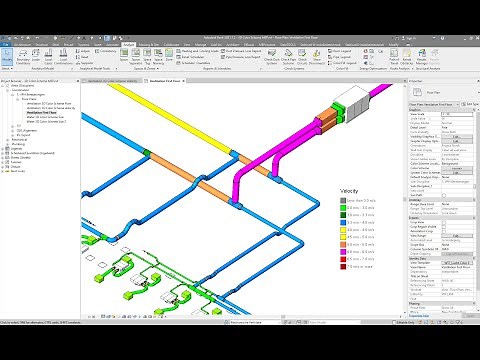The height and width of the screenshot is (360, 480).
Task: Switch to the Ventilation First Floor view tab
Action: coord(165,81)
